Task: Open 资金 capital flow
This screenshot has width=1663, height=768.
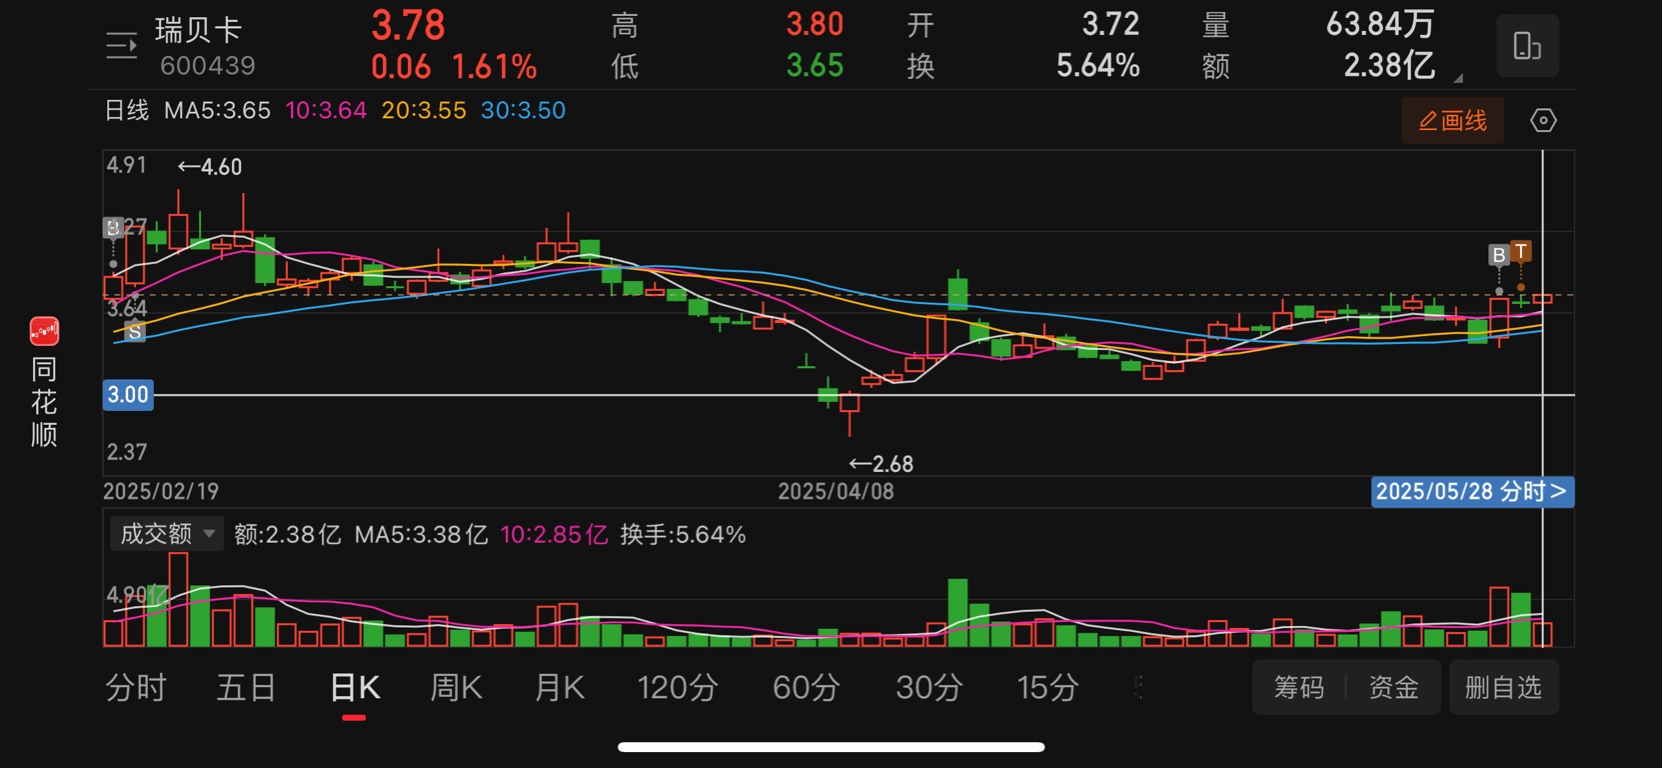Action: pyautogui.click(x=1393, y=688)
